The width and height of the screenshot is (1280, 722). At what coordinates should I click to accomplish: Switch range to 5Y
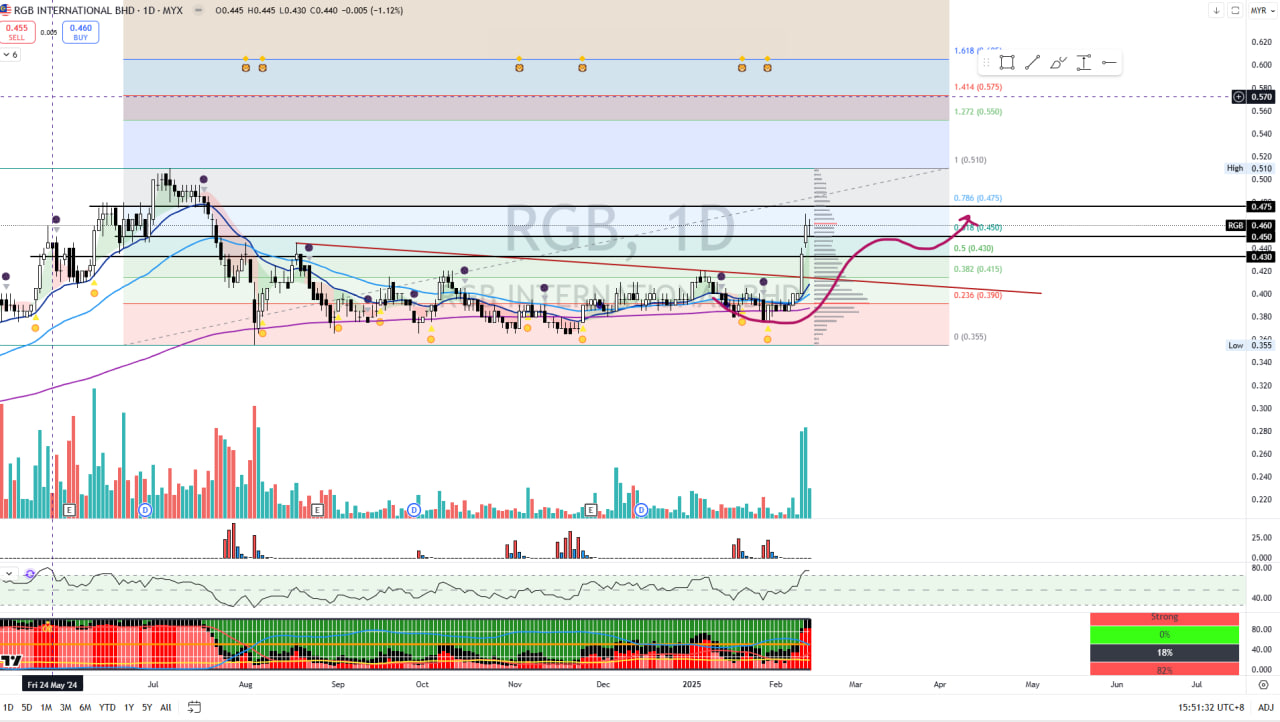[147, 707]
